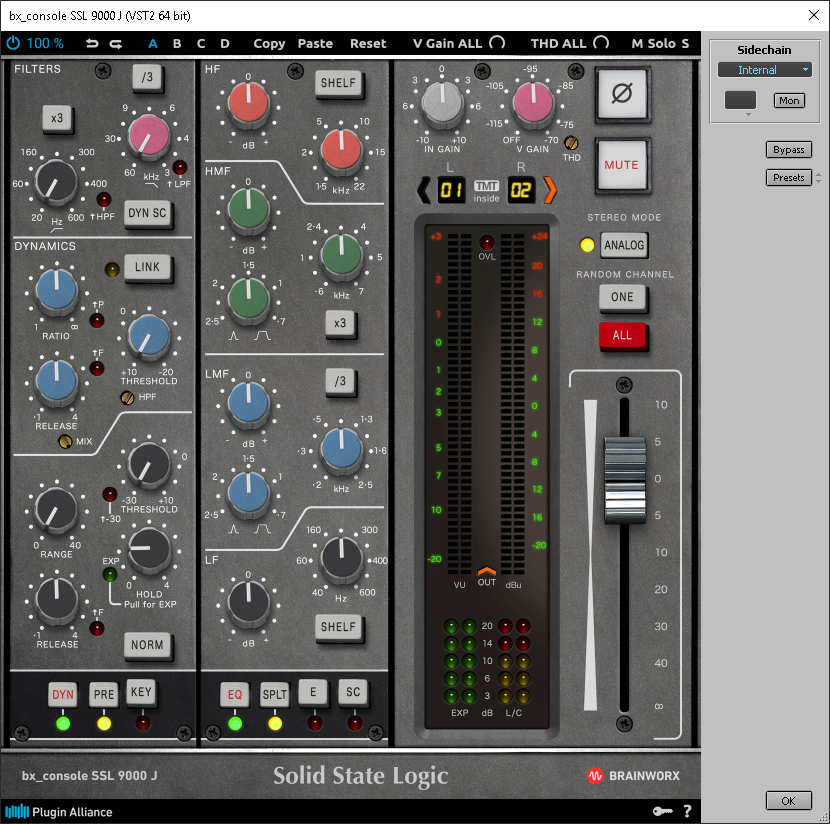This screenshot has width=830, height=824.
Task: Click the question mark help icon
Action: click(x=687, y=811)
